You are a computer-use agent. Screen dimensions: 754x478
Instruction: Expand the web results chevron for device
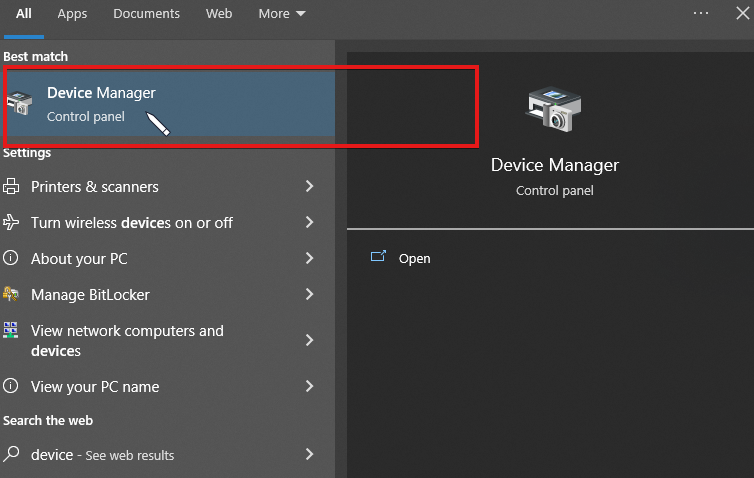click(310, 454)
